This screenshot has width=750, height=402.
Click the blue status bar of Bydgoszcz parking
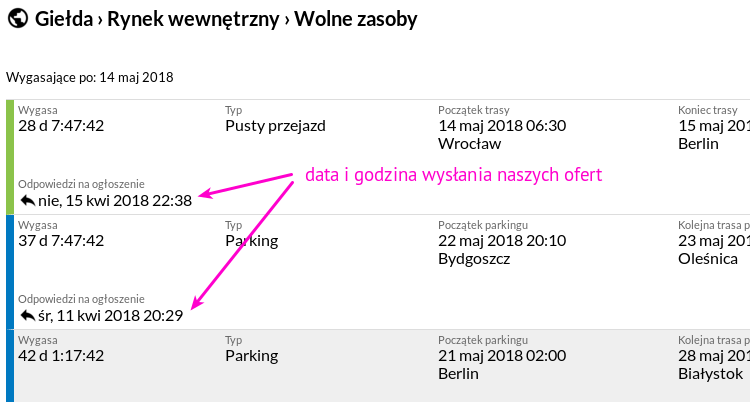(x=10, y=272)
